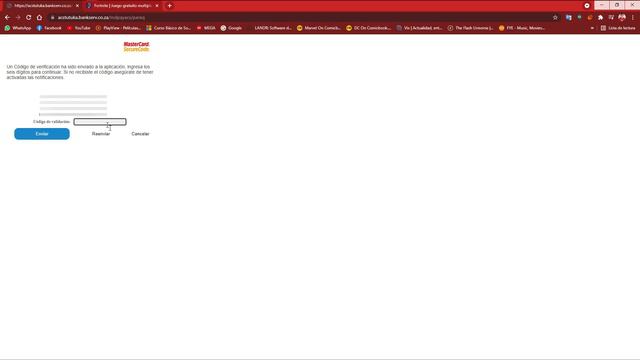Reload the page with the refresh icon
The height and width of the screenshot is (360, 640).
coord(29,18)
